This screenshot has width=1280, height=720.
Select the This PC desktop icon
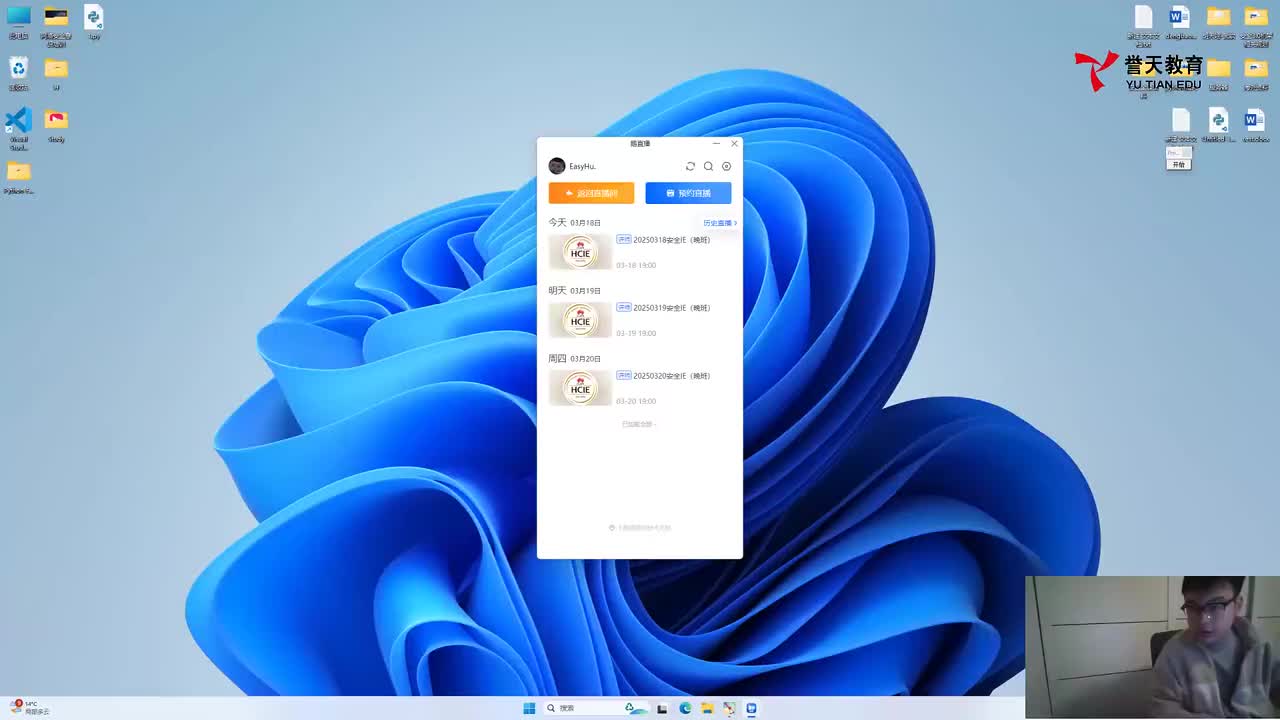point(18,23)
